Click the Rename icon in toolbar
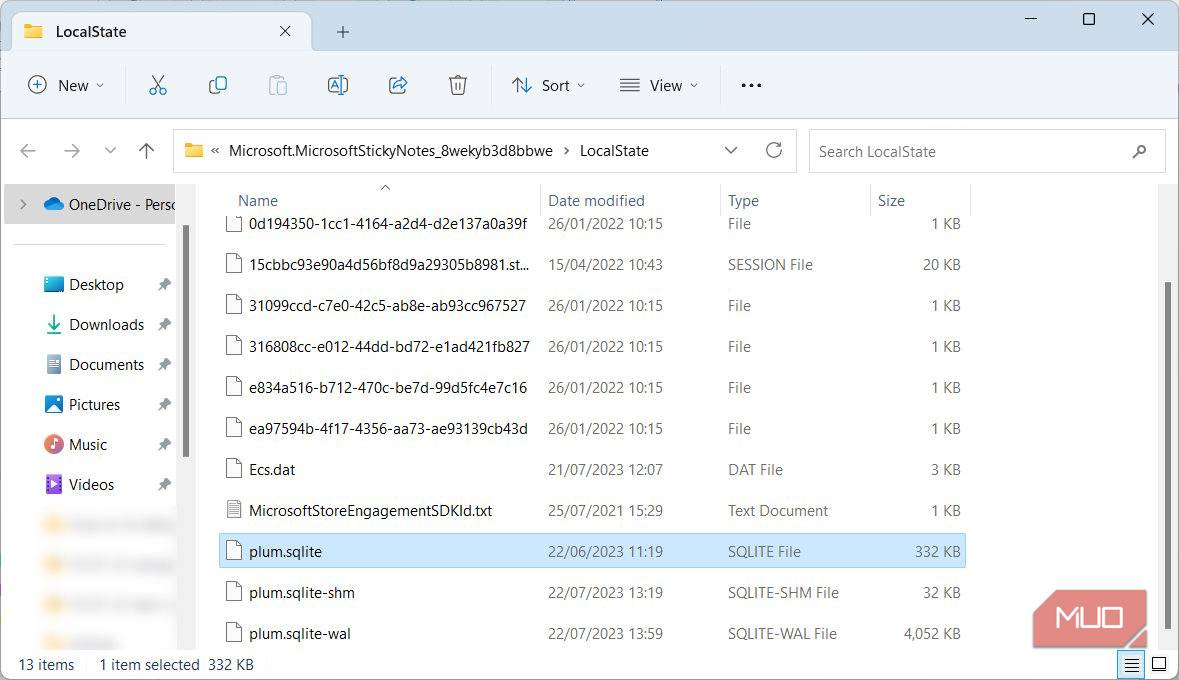 (338, 85)
